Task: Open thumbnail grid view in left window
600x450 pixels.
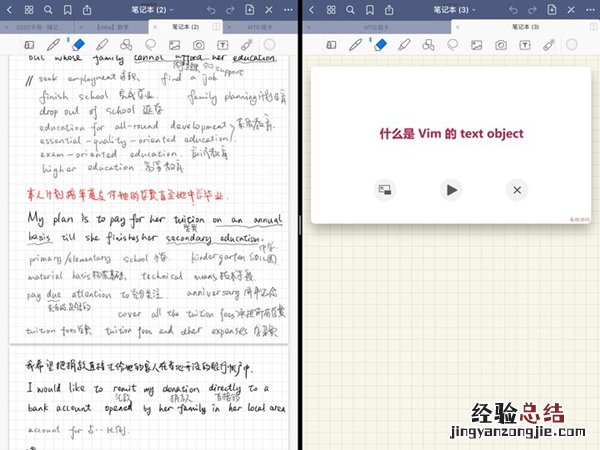Action: 29,10
